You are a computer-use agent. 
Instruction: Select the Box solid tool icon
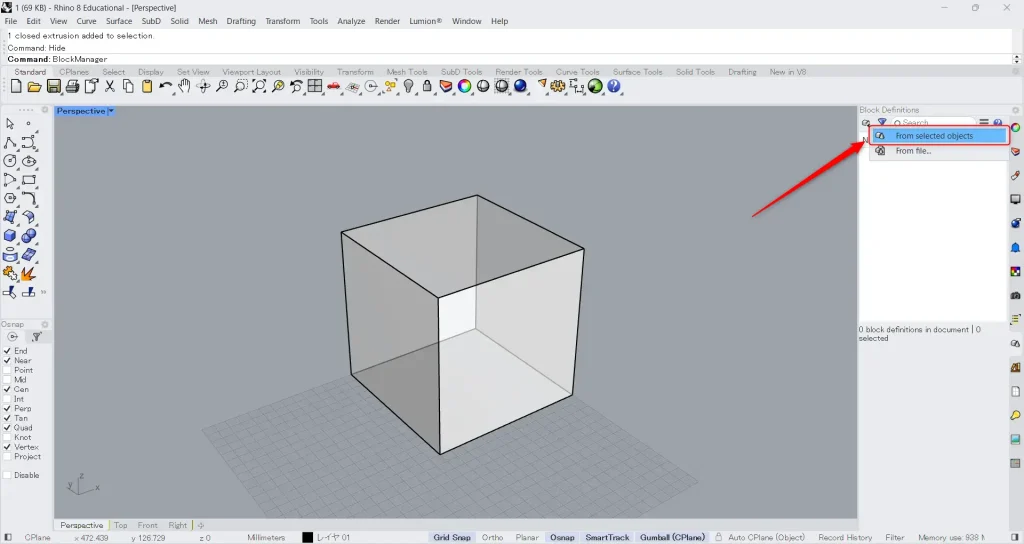(x=10, y=236)
